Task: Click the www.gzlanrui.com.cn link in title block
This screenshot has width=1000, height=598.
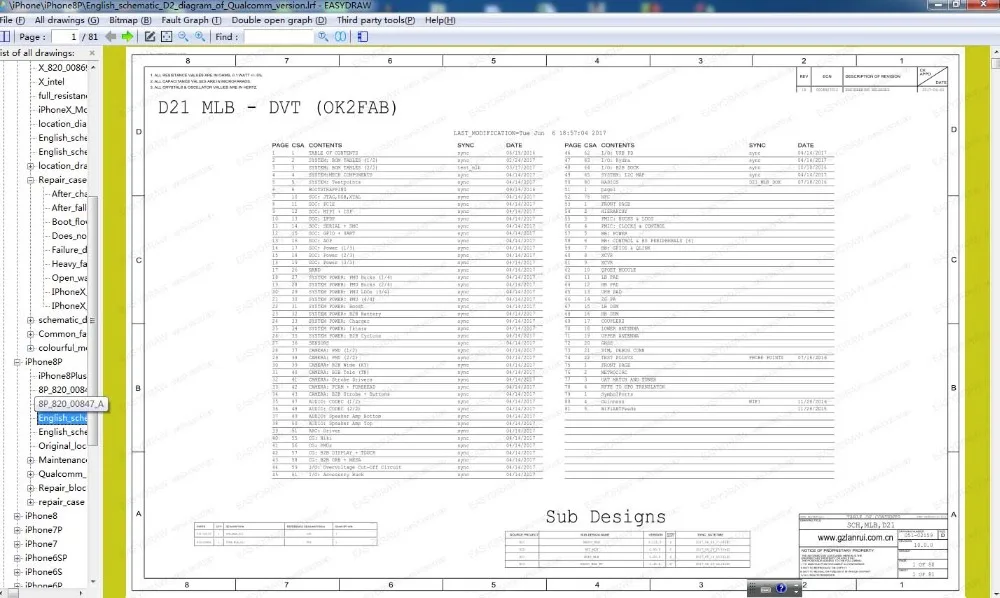Action: point(855,537)
